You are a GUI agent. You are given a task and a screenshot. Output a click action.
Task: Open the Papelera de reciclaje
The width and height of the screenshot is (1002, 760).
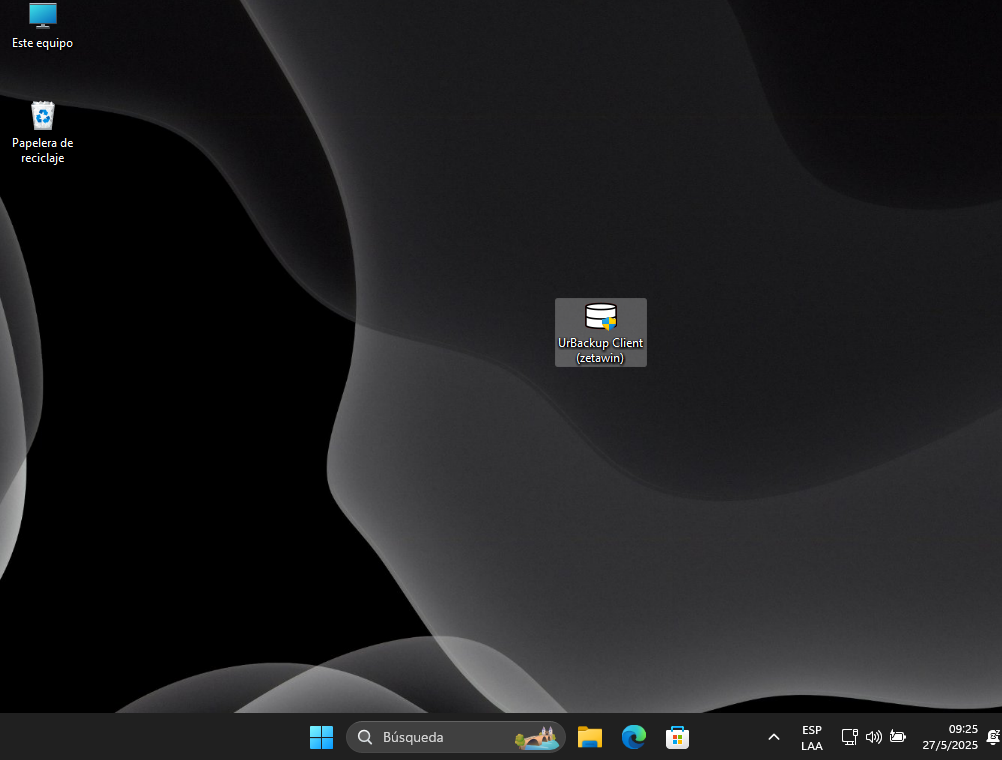tap(42, 114)
